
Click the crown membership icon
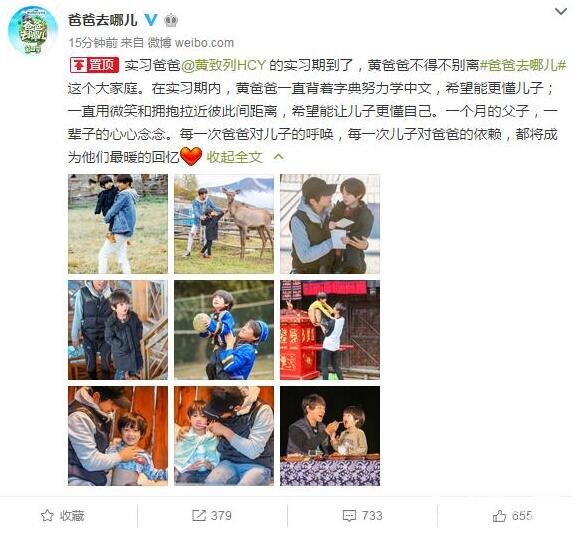[171, 20]
